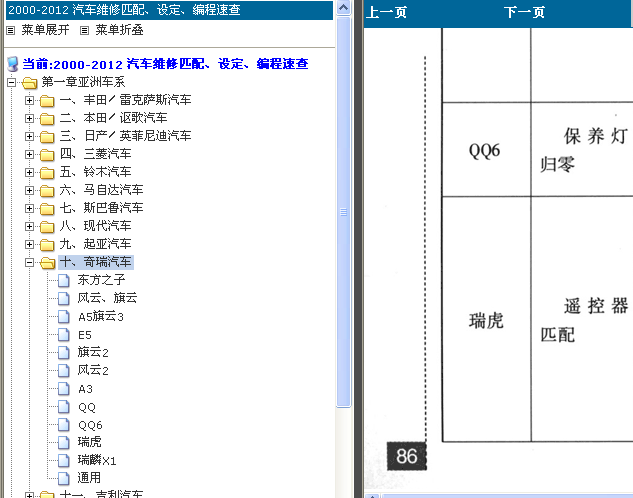Click the folder icon of 本田/讴歌汽车
This screenshot has width=633, height=498.
(x=47, y=119)
